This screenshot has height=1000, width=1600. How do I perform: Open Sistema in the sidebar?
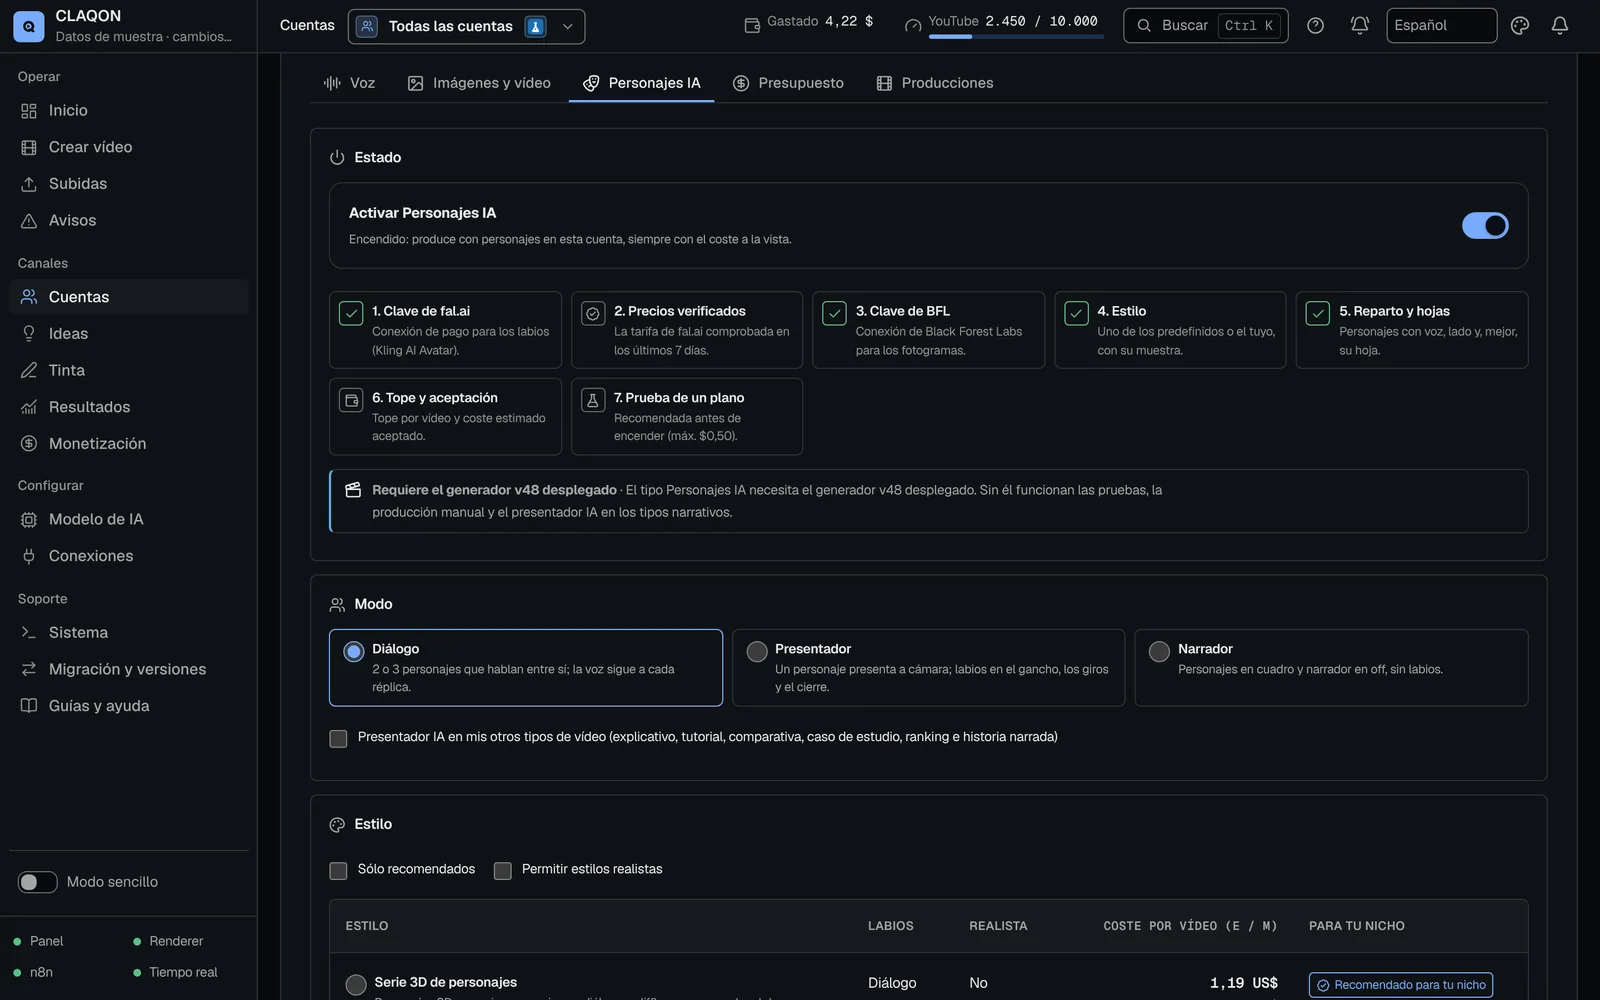[128, 633]
